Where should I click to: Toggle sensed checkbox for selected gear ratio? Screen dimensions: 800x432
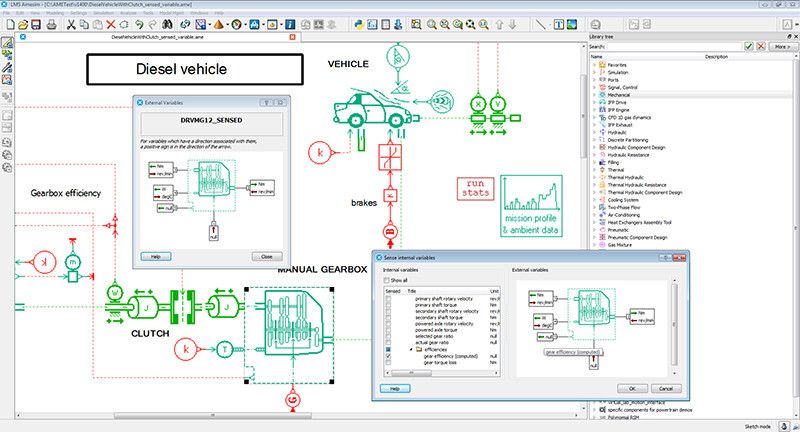tap(388, 337)
